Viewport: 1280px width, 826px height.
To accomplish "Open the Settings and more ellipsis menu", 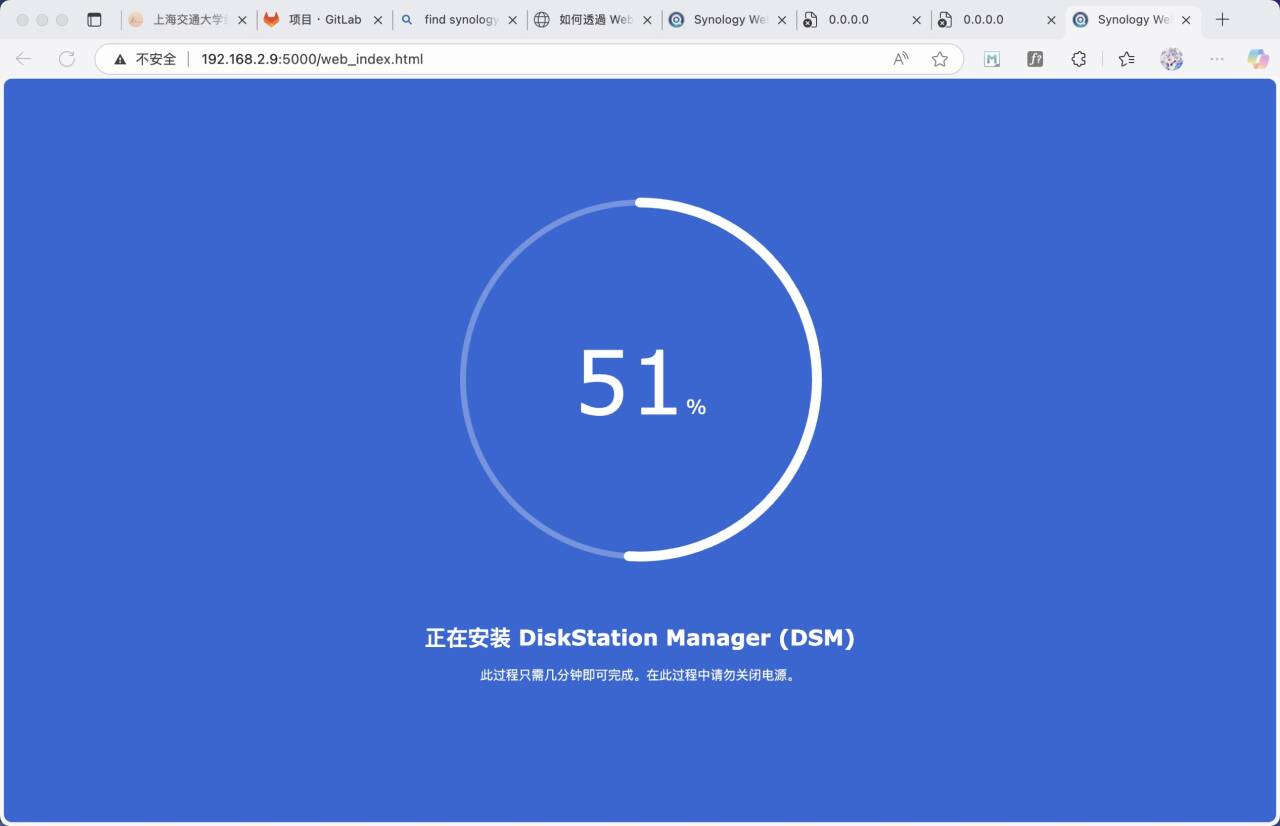I will tap(1217, 59).
